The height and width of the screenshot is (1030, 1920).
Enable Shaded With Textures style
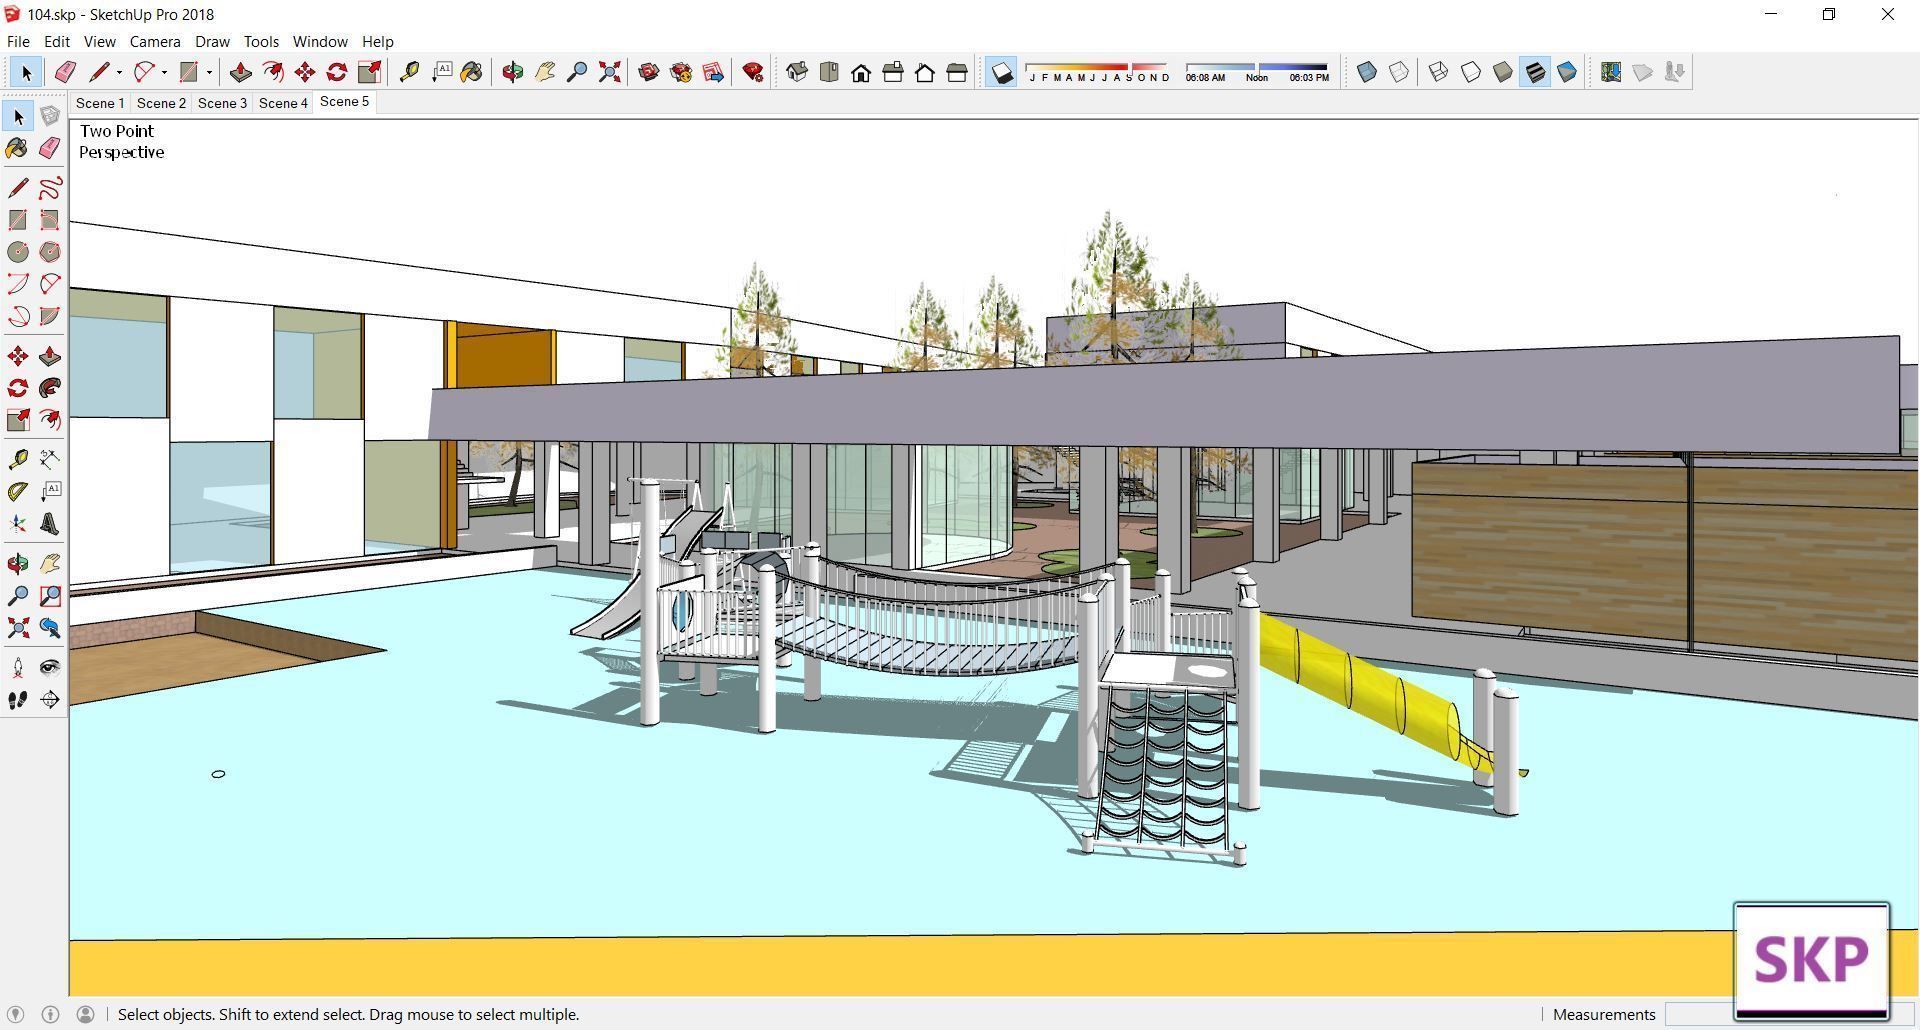click(x=1535, y=72)
